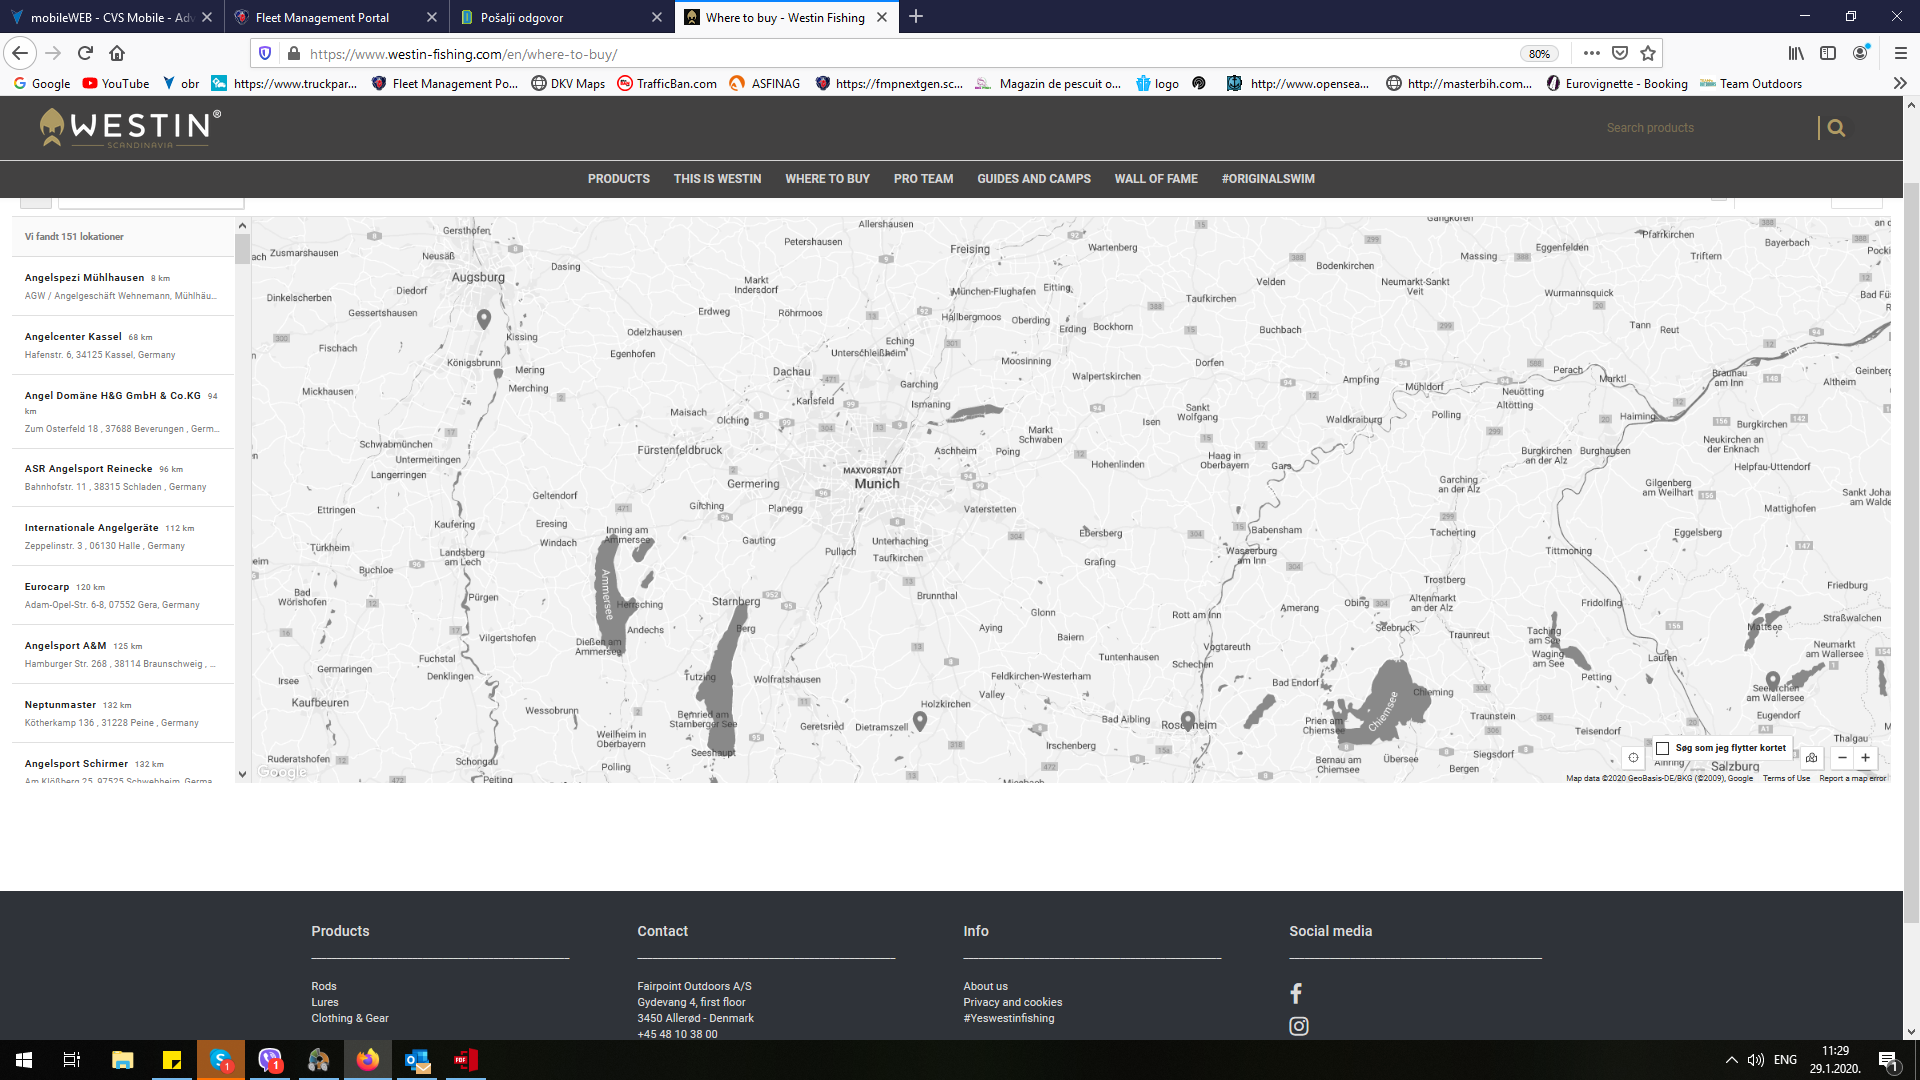
Task: Open the Terms of Use map link
Action: pyautogui.click(x=1786, y=778)
